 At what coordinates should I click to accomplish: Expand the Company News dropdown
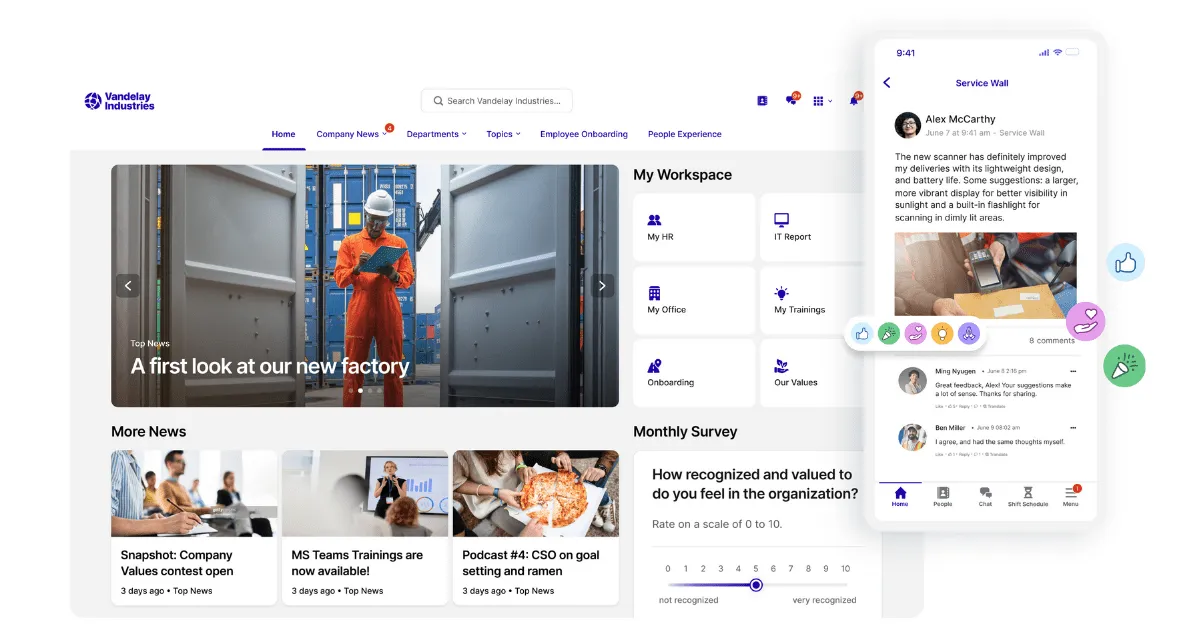point(349,133)
